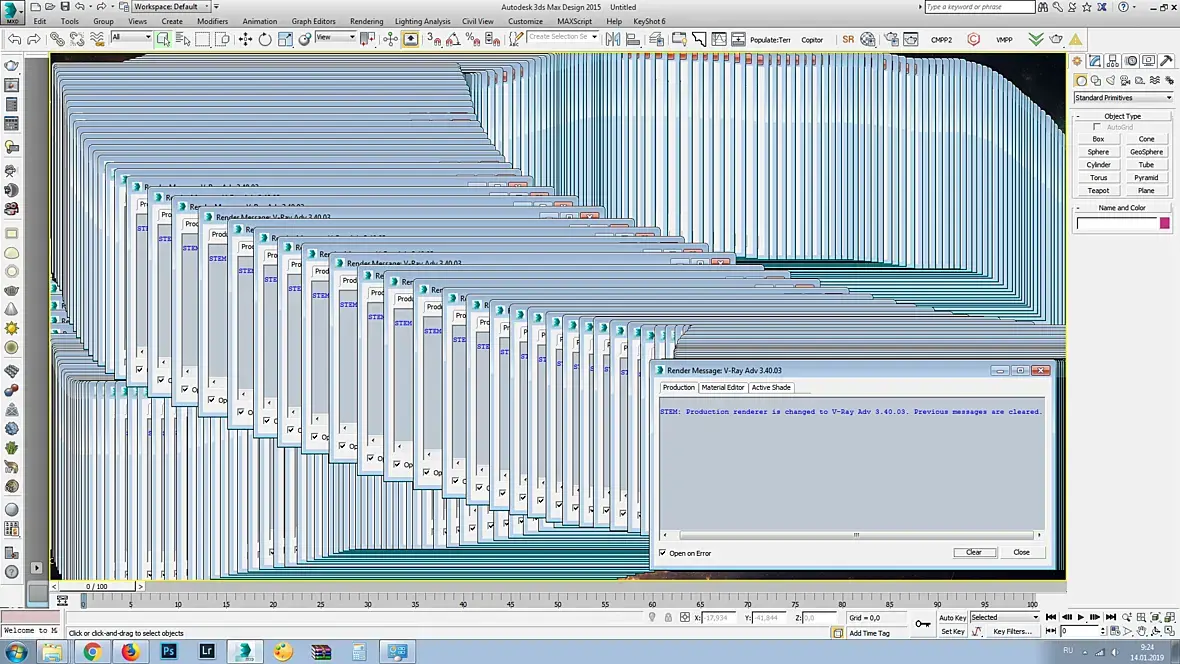Toggle the Set Key mode button

pyautogui.click(x=952, y=631)
